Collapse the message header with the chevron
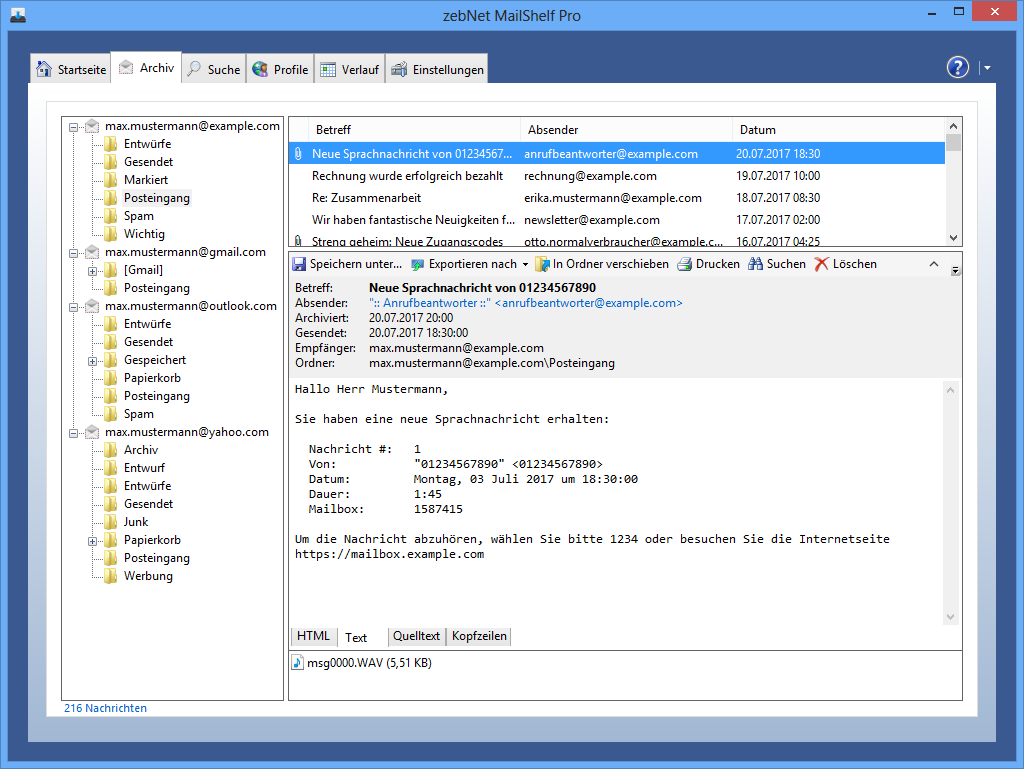The height and width of the screenshot is (769, 1024). pyautogui.click(x=934, y=264)
